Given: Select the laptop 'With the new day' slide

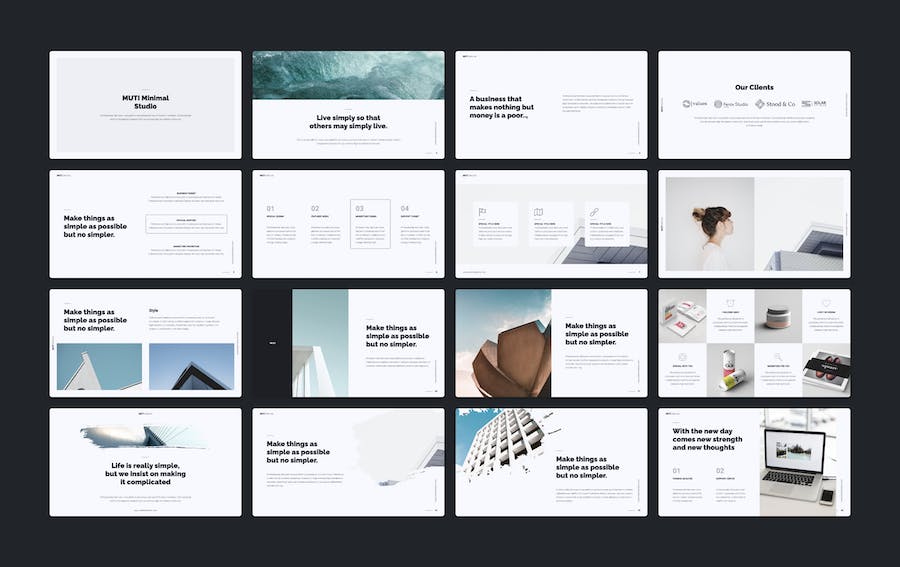Looking at the screenshot, I should coord(754,462).
